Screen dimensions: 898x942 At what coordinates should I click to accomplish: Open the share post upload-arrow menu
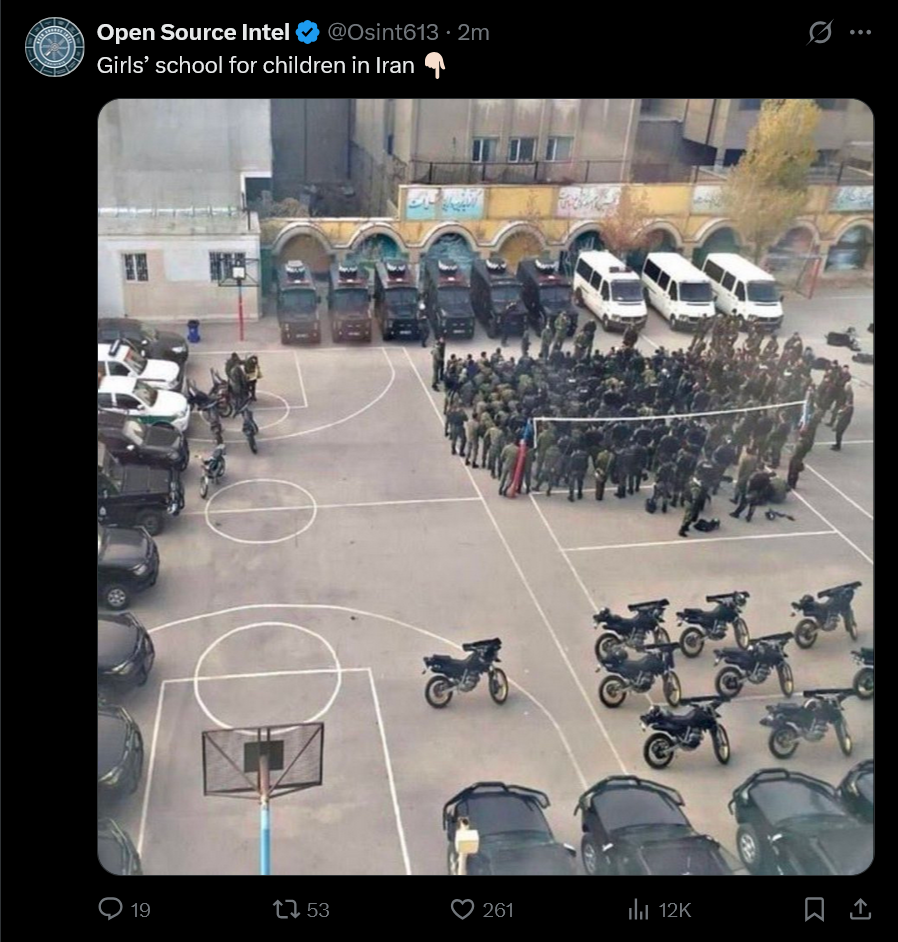(x=860, y=909)
